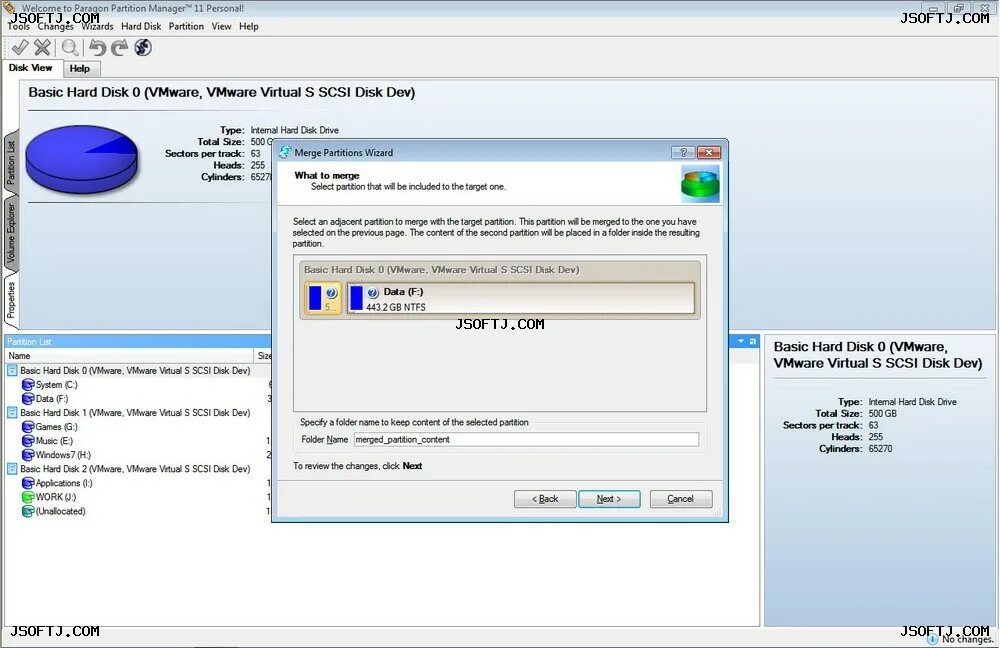This screenshot has width=1000, height=648.
Task: Open the Partition menu
Action: click(186, 26)
